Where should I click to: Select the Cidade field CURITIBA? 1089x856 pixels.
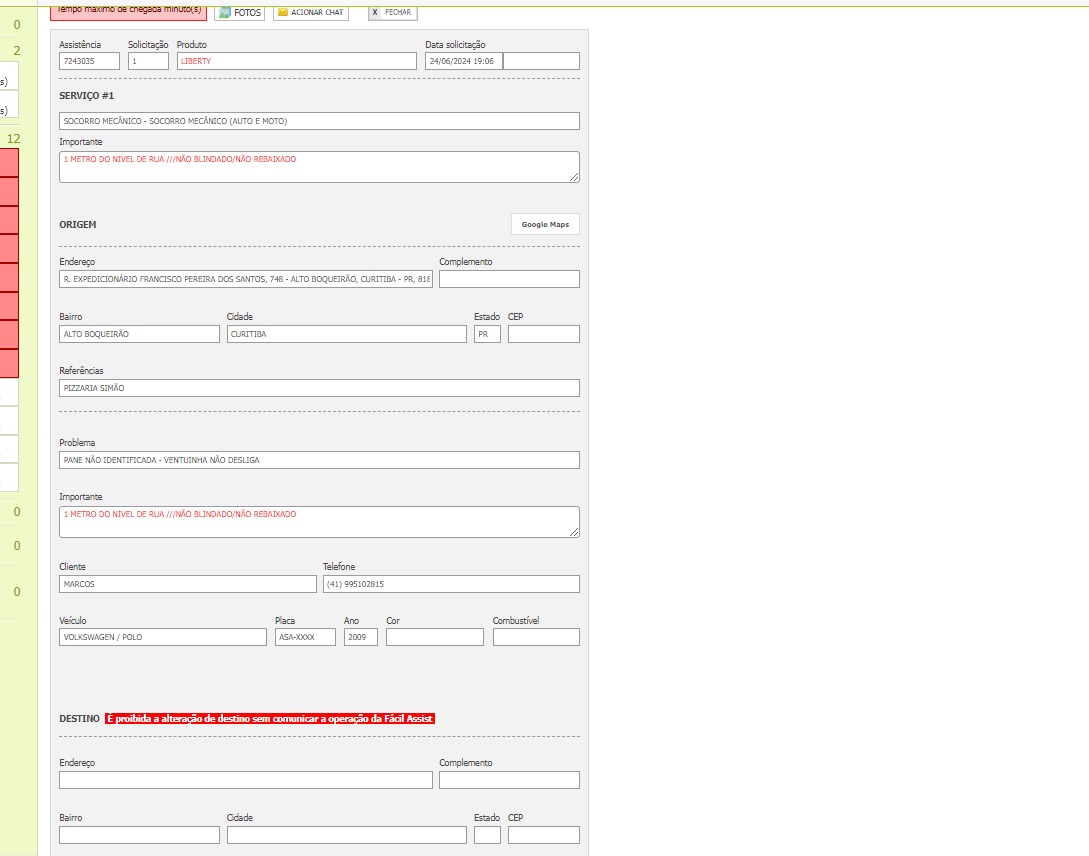click(x=347, y=334)
